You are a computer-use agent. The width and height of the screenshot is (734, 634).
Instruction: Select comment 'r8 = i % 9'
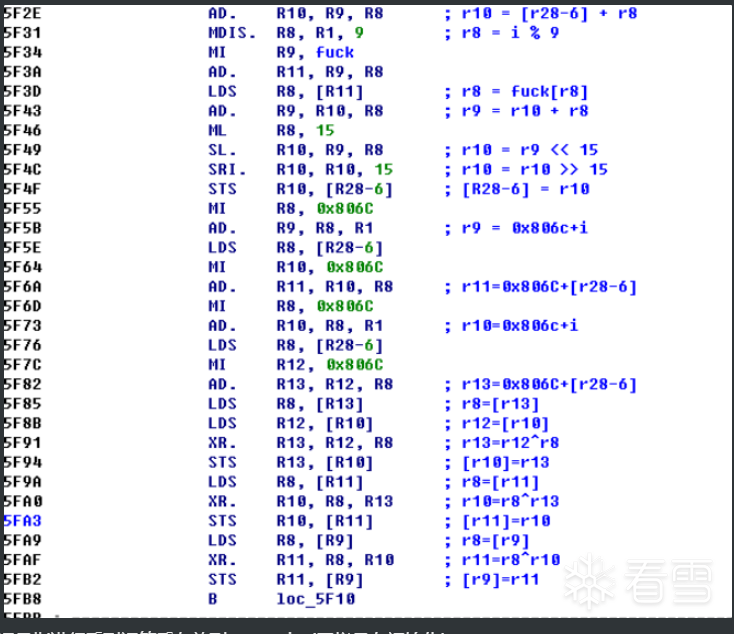[x=510, y=33]
